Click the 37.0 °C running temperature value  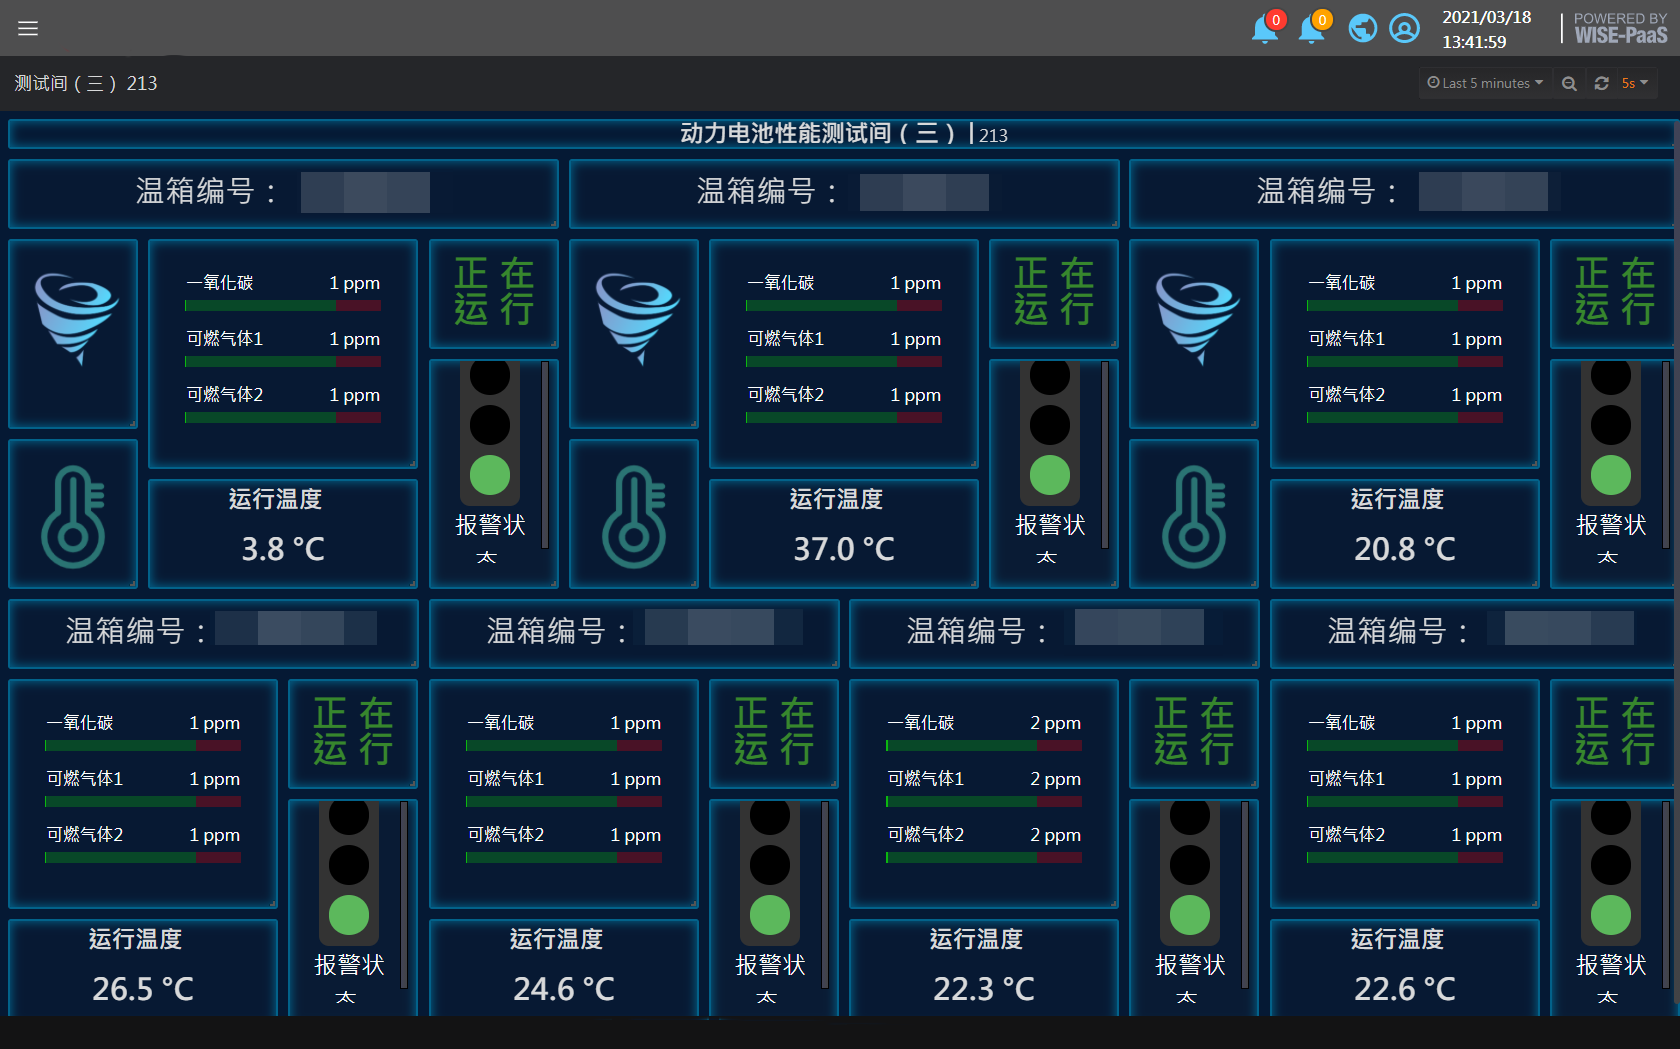tap(844, 549)
